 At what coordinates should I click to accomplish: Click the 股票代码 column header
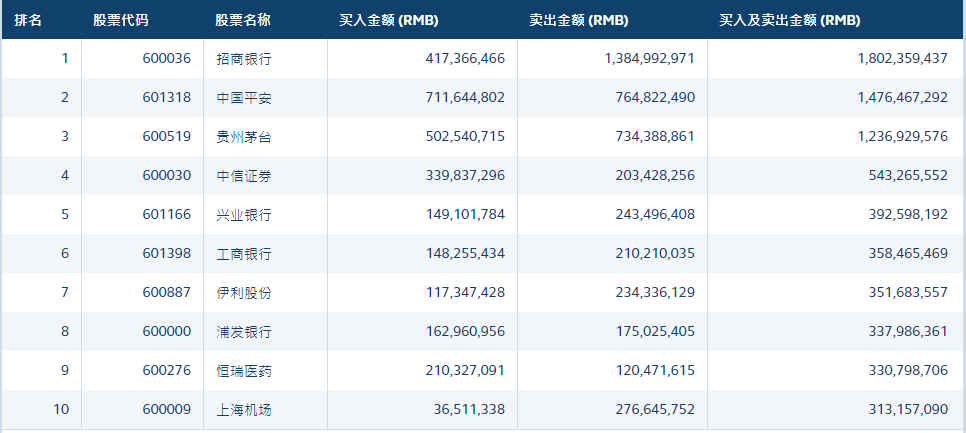point(121,20)
